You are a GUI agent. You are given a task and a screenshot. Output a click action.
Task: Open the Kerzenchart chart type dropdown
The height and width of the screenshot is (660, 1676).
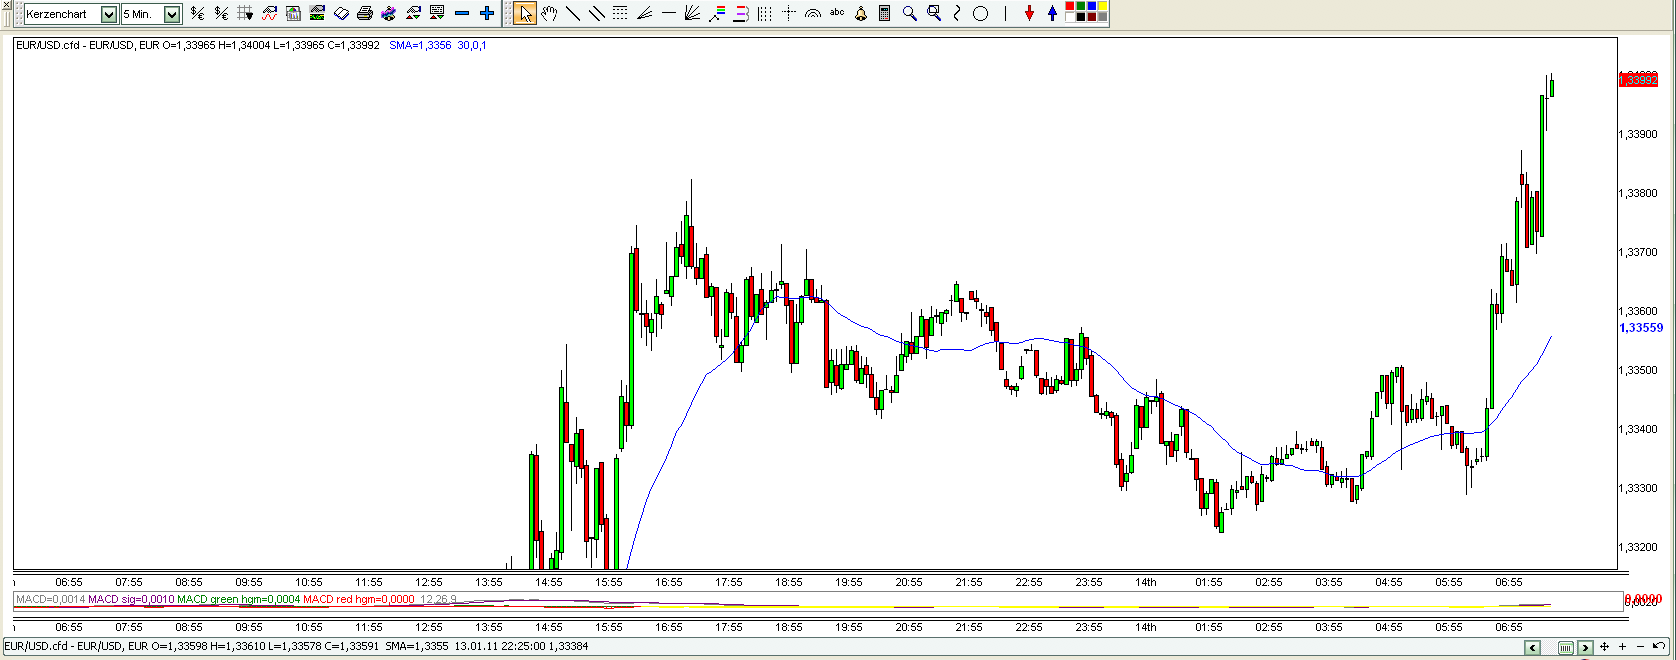(109, 14)
